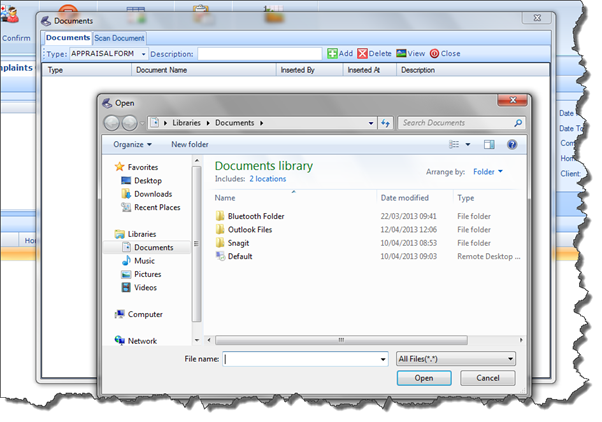The width and height of the screenshot is (602, 422).
Task: Click the View picture icon in Documents toolbar
Action: click(401, 53)
